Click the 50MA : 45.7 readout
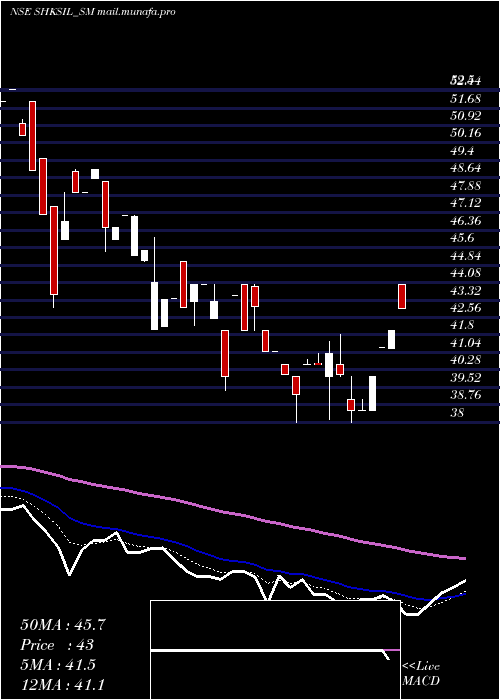Viewport: 500px width, 700px height. [63, 625]
